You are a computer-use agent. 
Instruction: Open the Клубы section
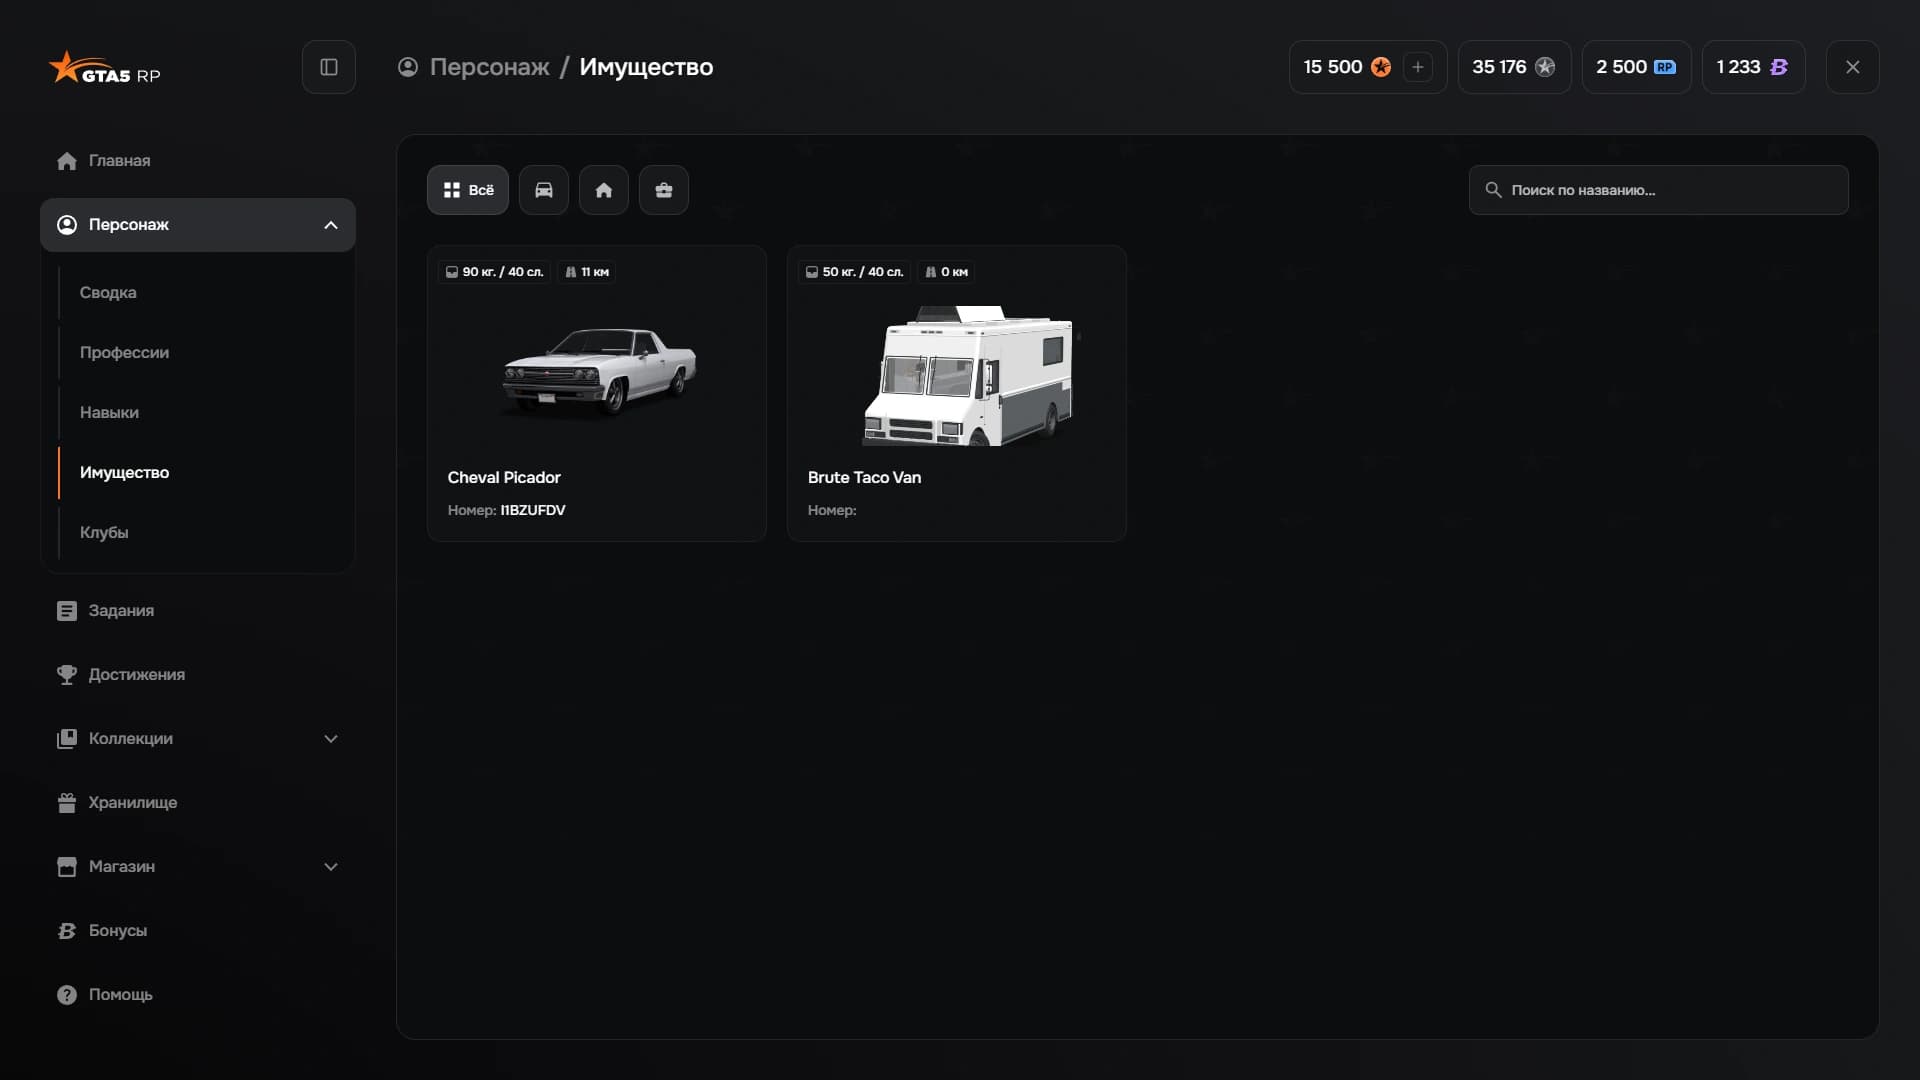coord(104,533)
